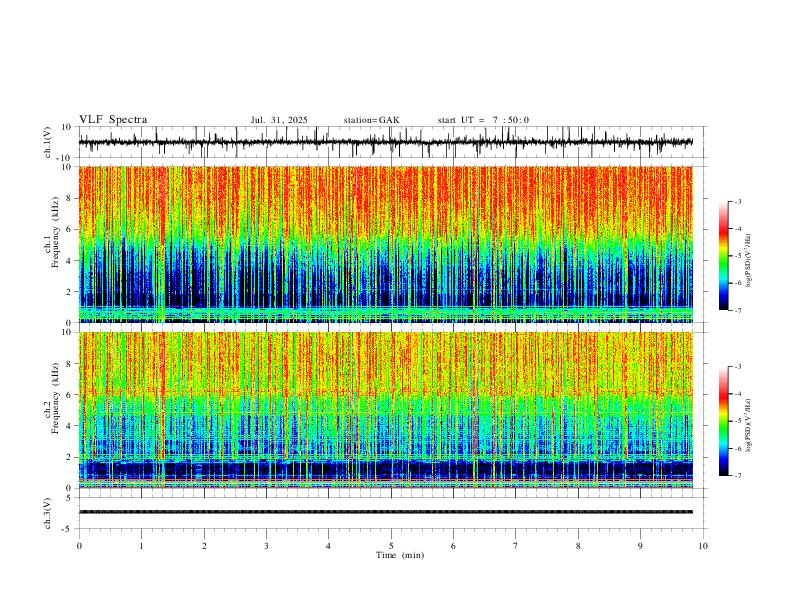
Task: Click the VLF Spectra title text
Action: [x=113, y=120]
